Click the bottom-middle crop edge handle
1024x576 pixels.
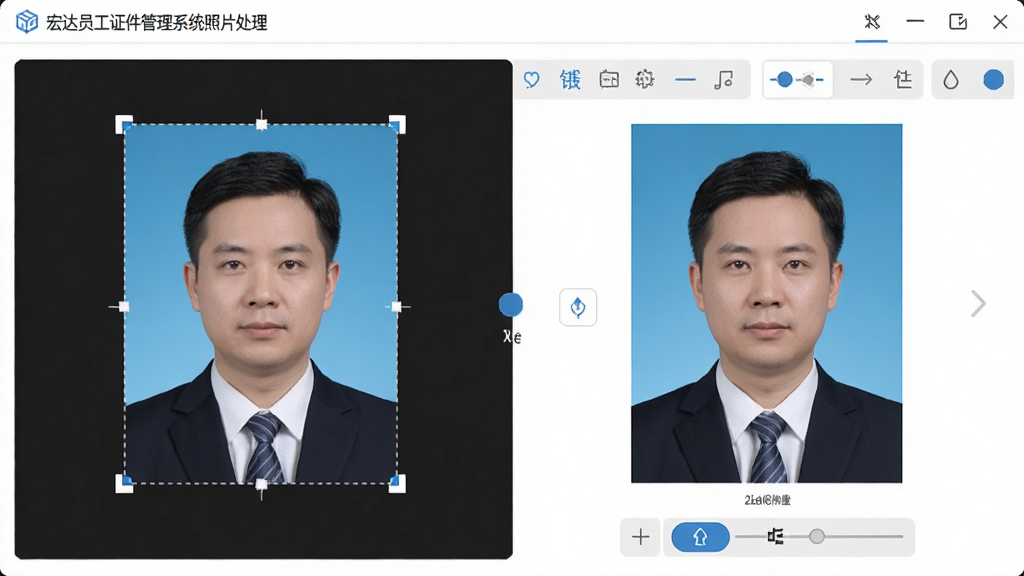pos(261,485)
